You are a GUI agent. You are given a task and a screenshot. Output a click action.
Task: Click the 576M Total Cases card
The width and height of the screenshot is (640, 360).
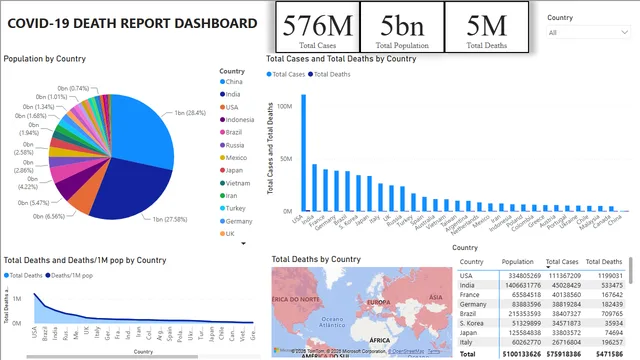pyautogui.click(x=318, y=27)
